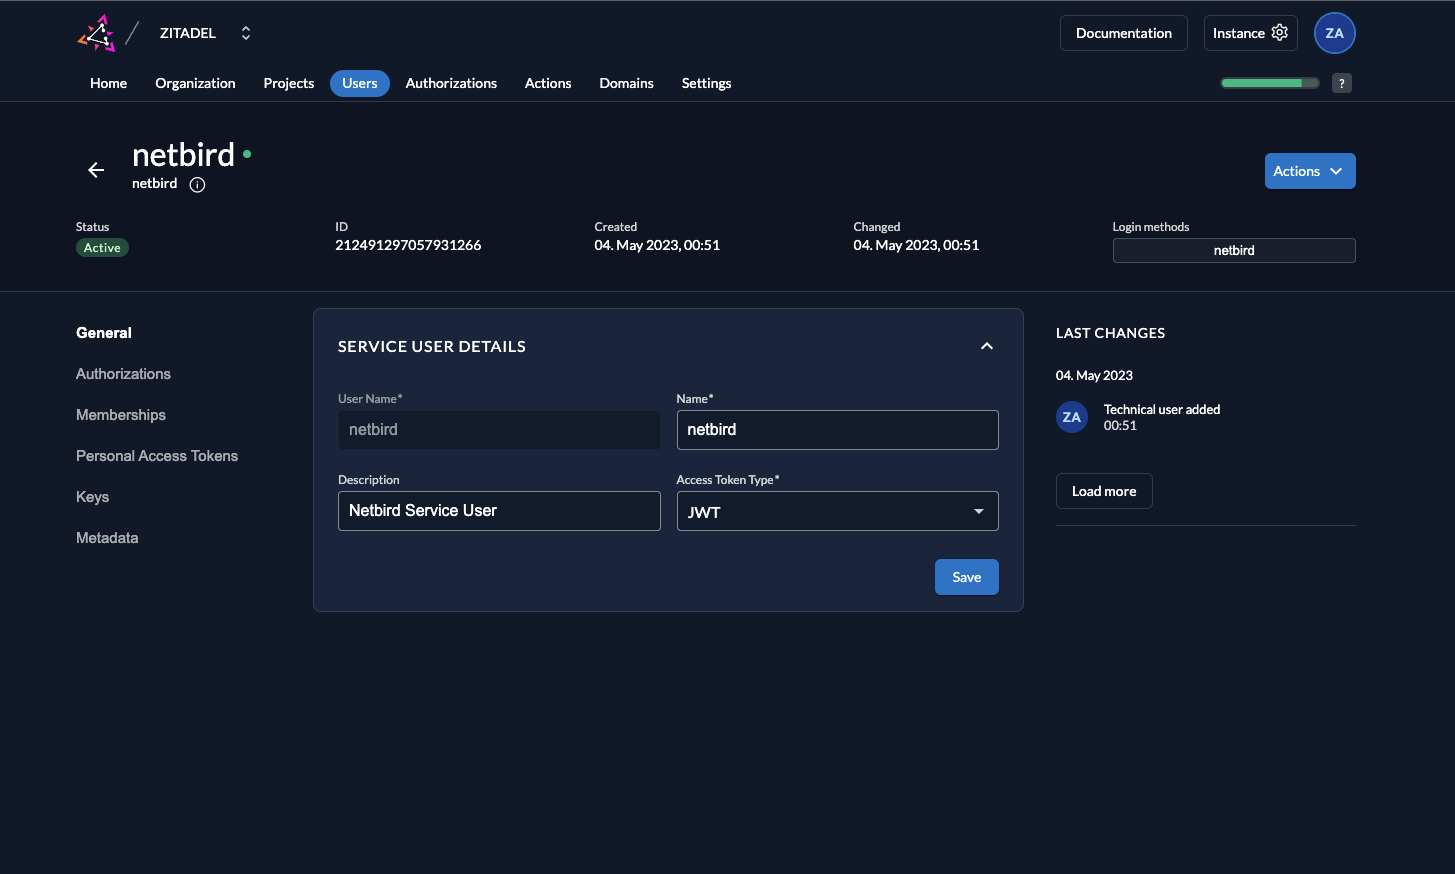Image resolution: width=1455 pixels, height=874 pixels.
Task: Open the organization switcher arrows next to ZITADEL
Action: point(246,33)
